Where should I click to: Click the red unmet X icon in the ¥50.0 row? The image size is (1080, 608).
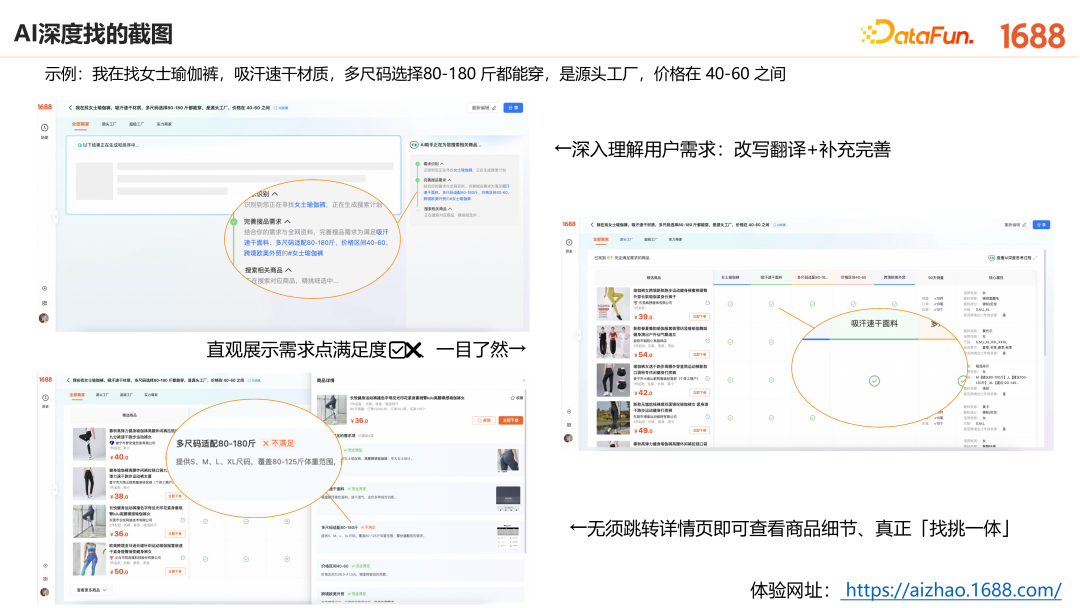tap(287, 559)
